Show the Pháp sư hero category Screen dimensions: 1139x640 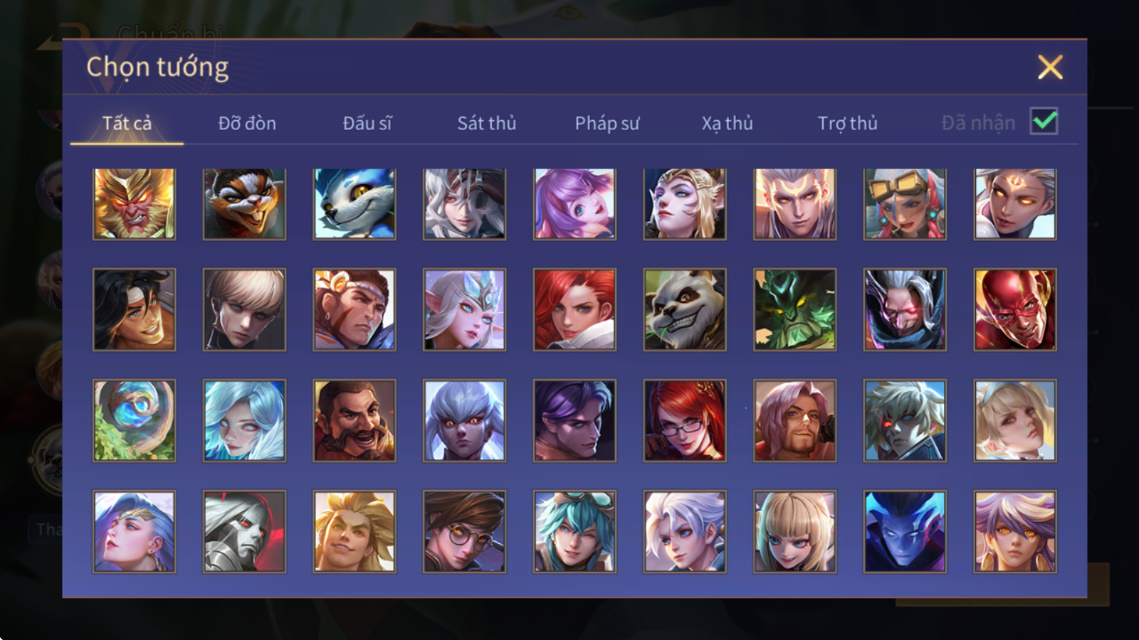click(x=607, y=123)
